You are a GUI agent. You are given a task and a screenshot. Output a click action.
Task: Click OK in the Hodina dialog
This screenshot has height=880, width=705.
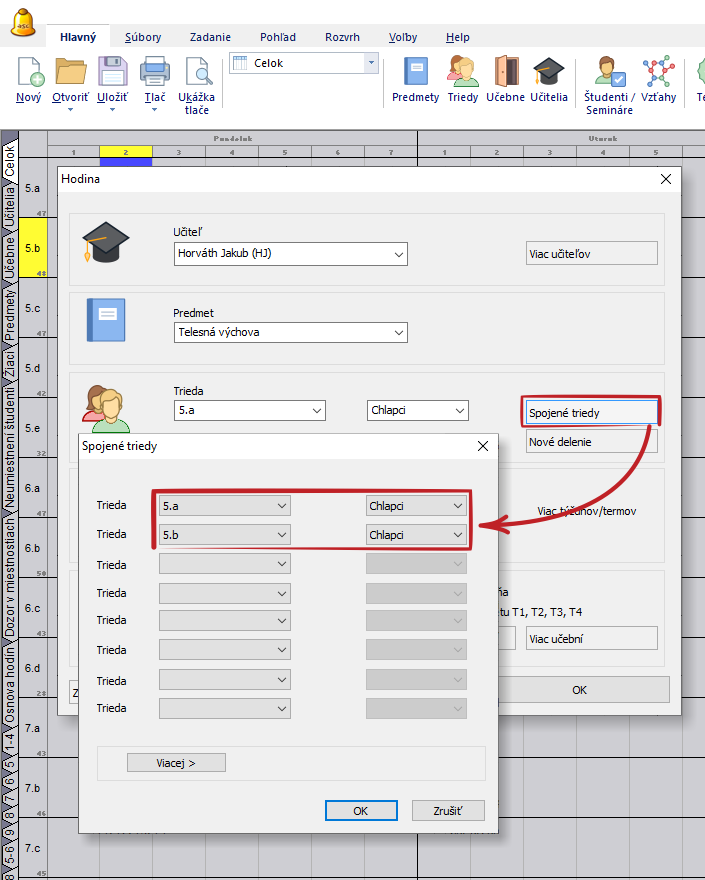pos(579,690)
